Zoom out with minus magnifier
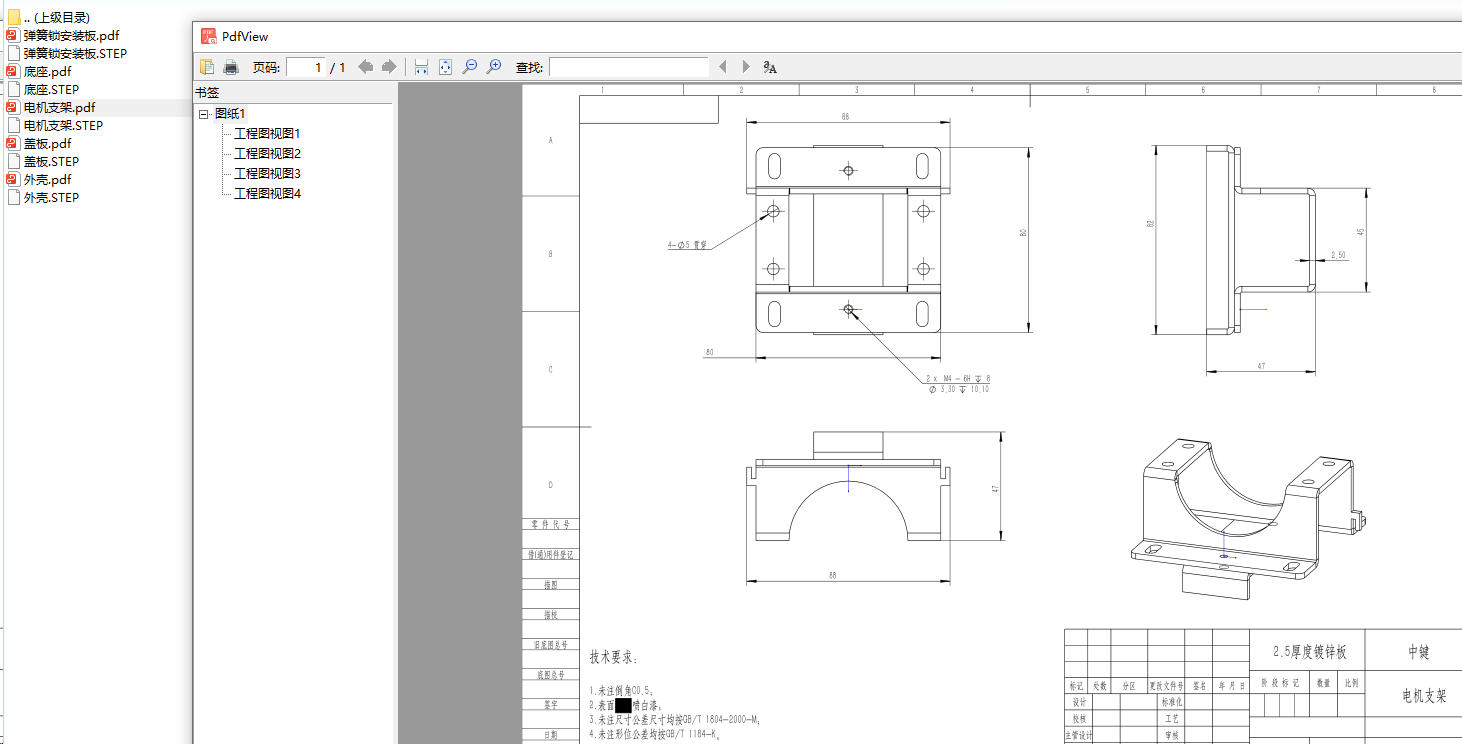The height and width of the screenshot is (744, 1462). click(x=470, y=67)
